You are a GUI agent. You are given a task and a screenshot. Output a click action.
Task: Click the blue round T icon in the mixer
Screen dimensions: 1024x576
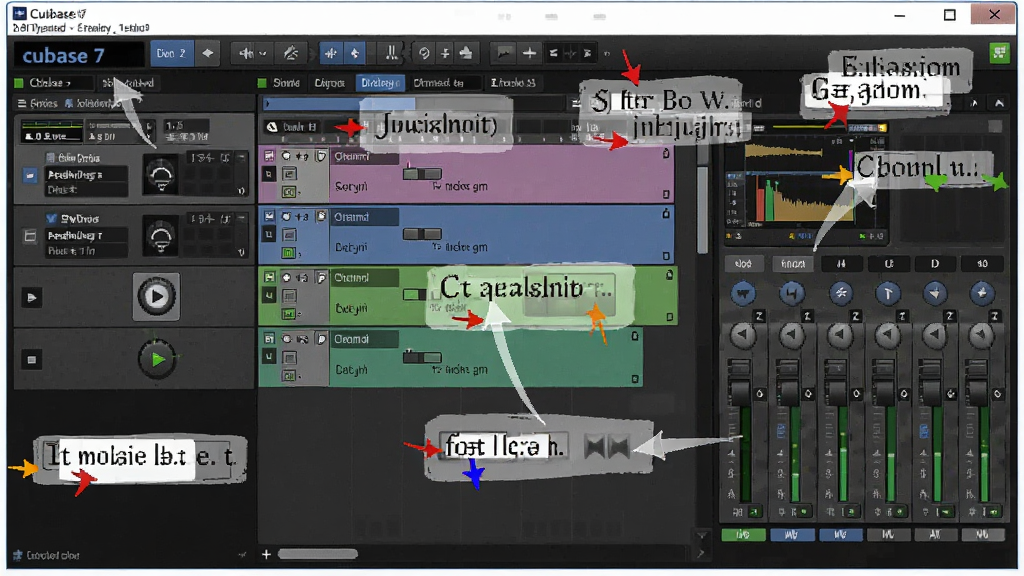coord(888,294)
